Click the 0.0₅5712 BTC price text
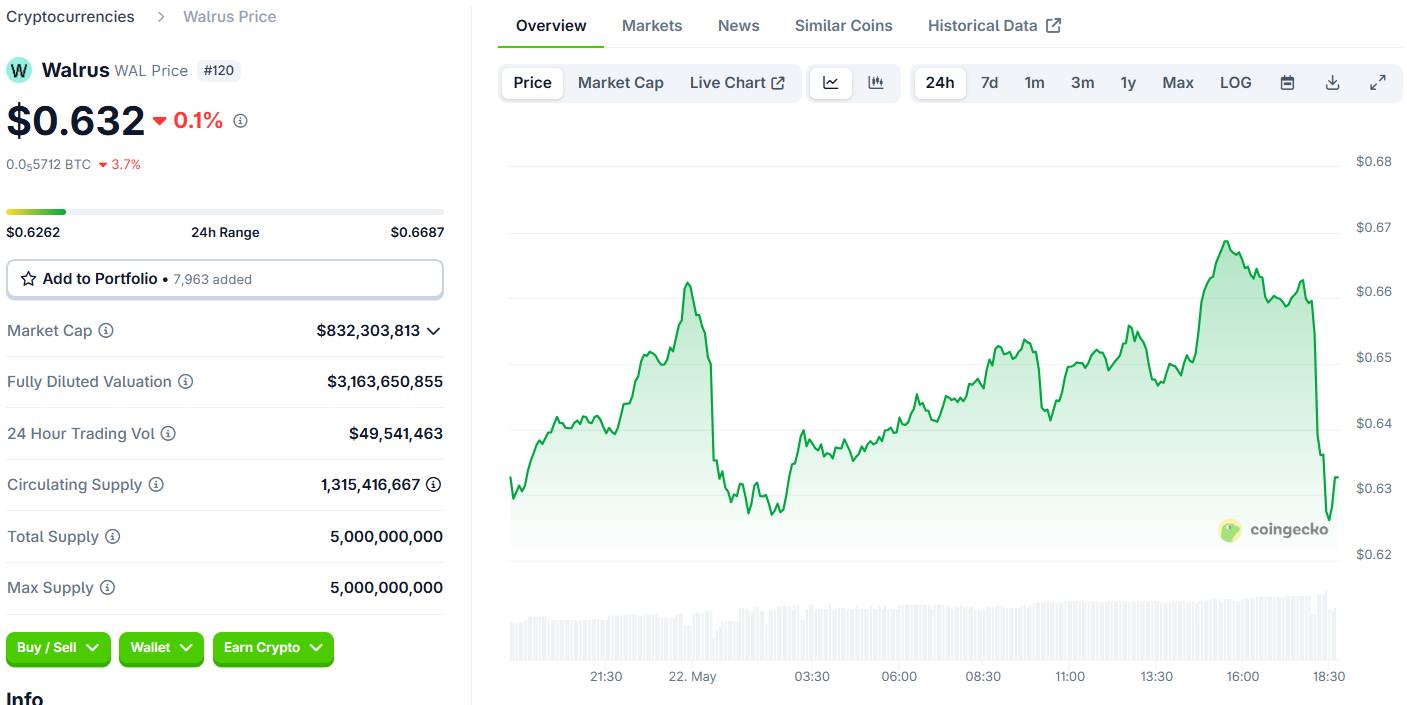This screenshot has width=1407, height=705. click(49, 165)
